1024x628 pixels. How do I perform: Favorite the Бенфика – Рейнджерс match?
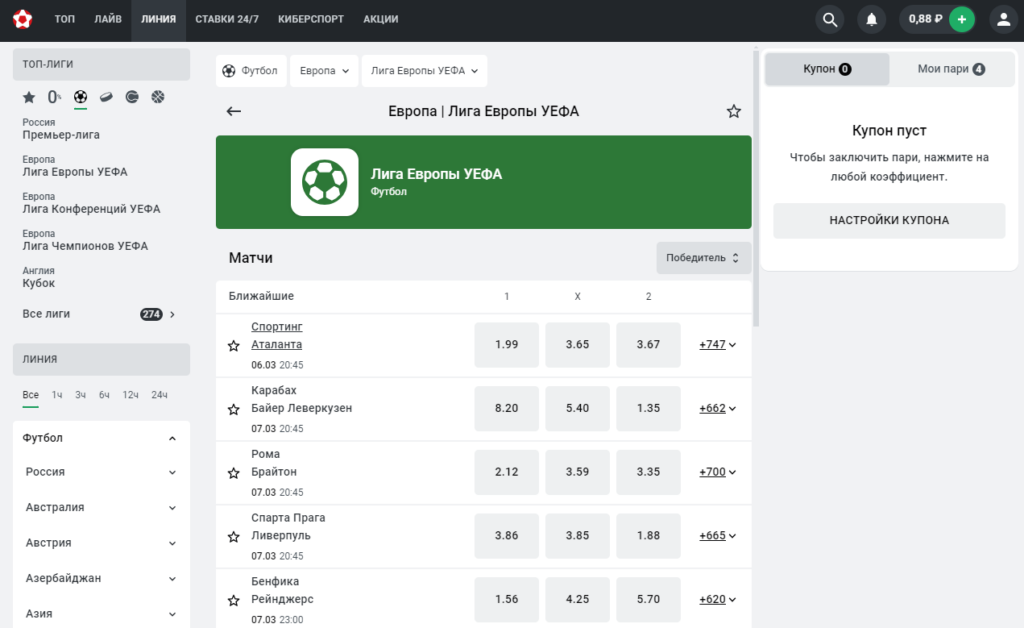click(x=234, y=601)
